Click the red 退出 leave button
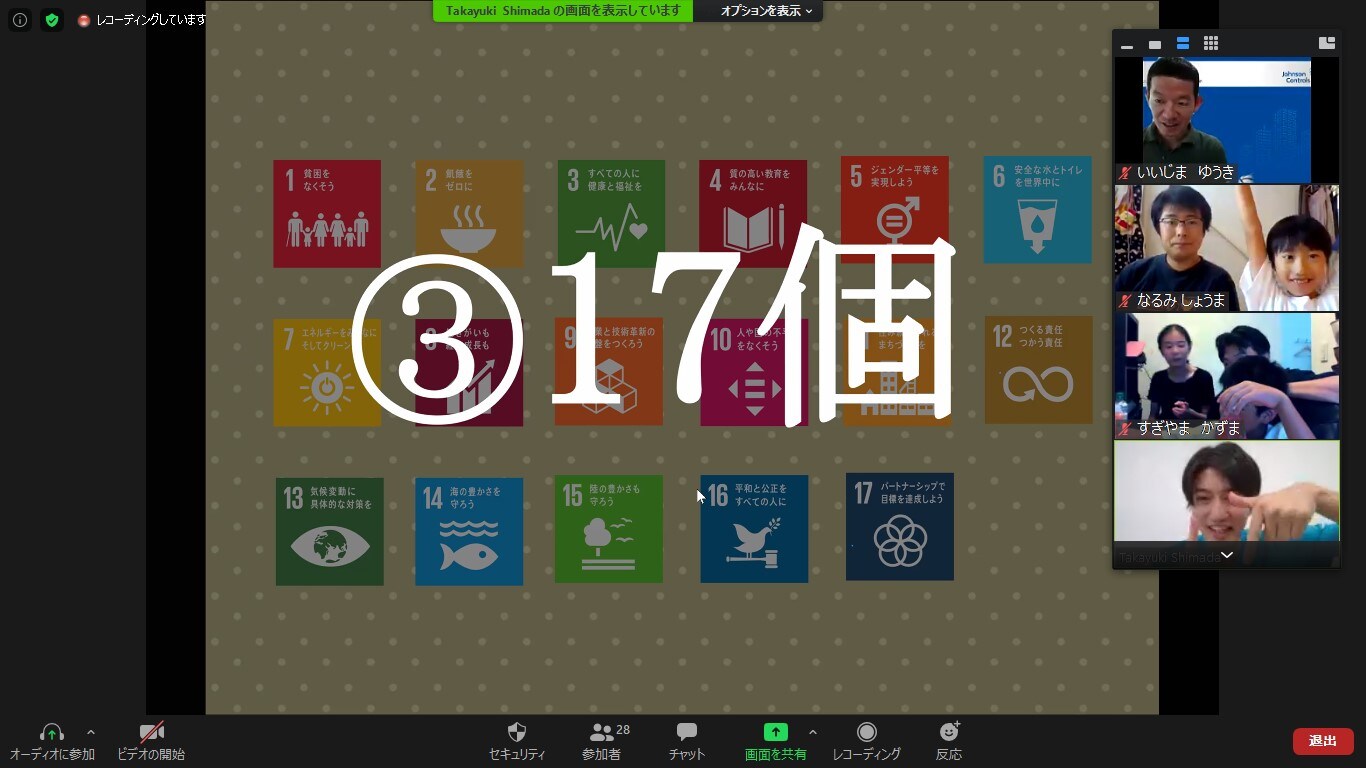The width and height of the screenshot is (1366, 768). point(1322,741)
